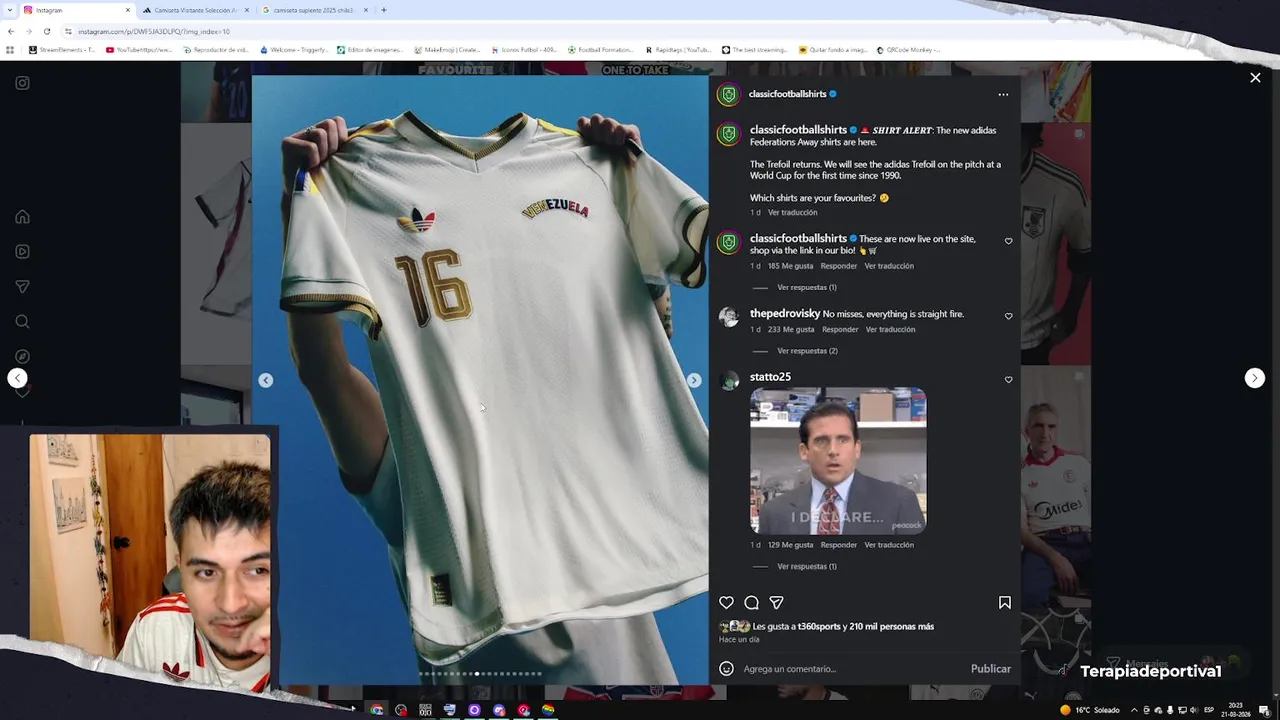1280x720 pixels.
Task: Like statto25's comment
Action: 1008,380
